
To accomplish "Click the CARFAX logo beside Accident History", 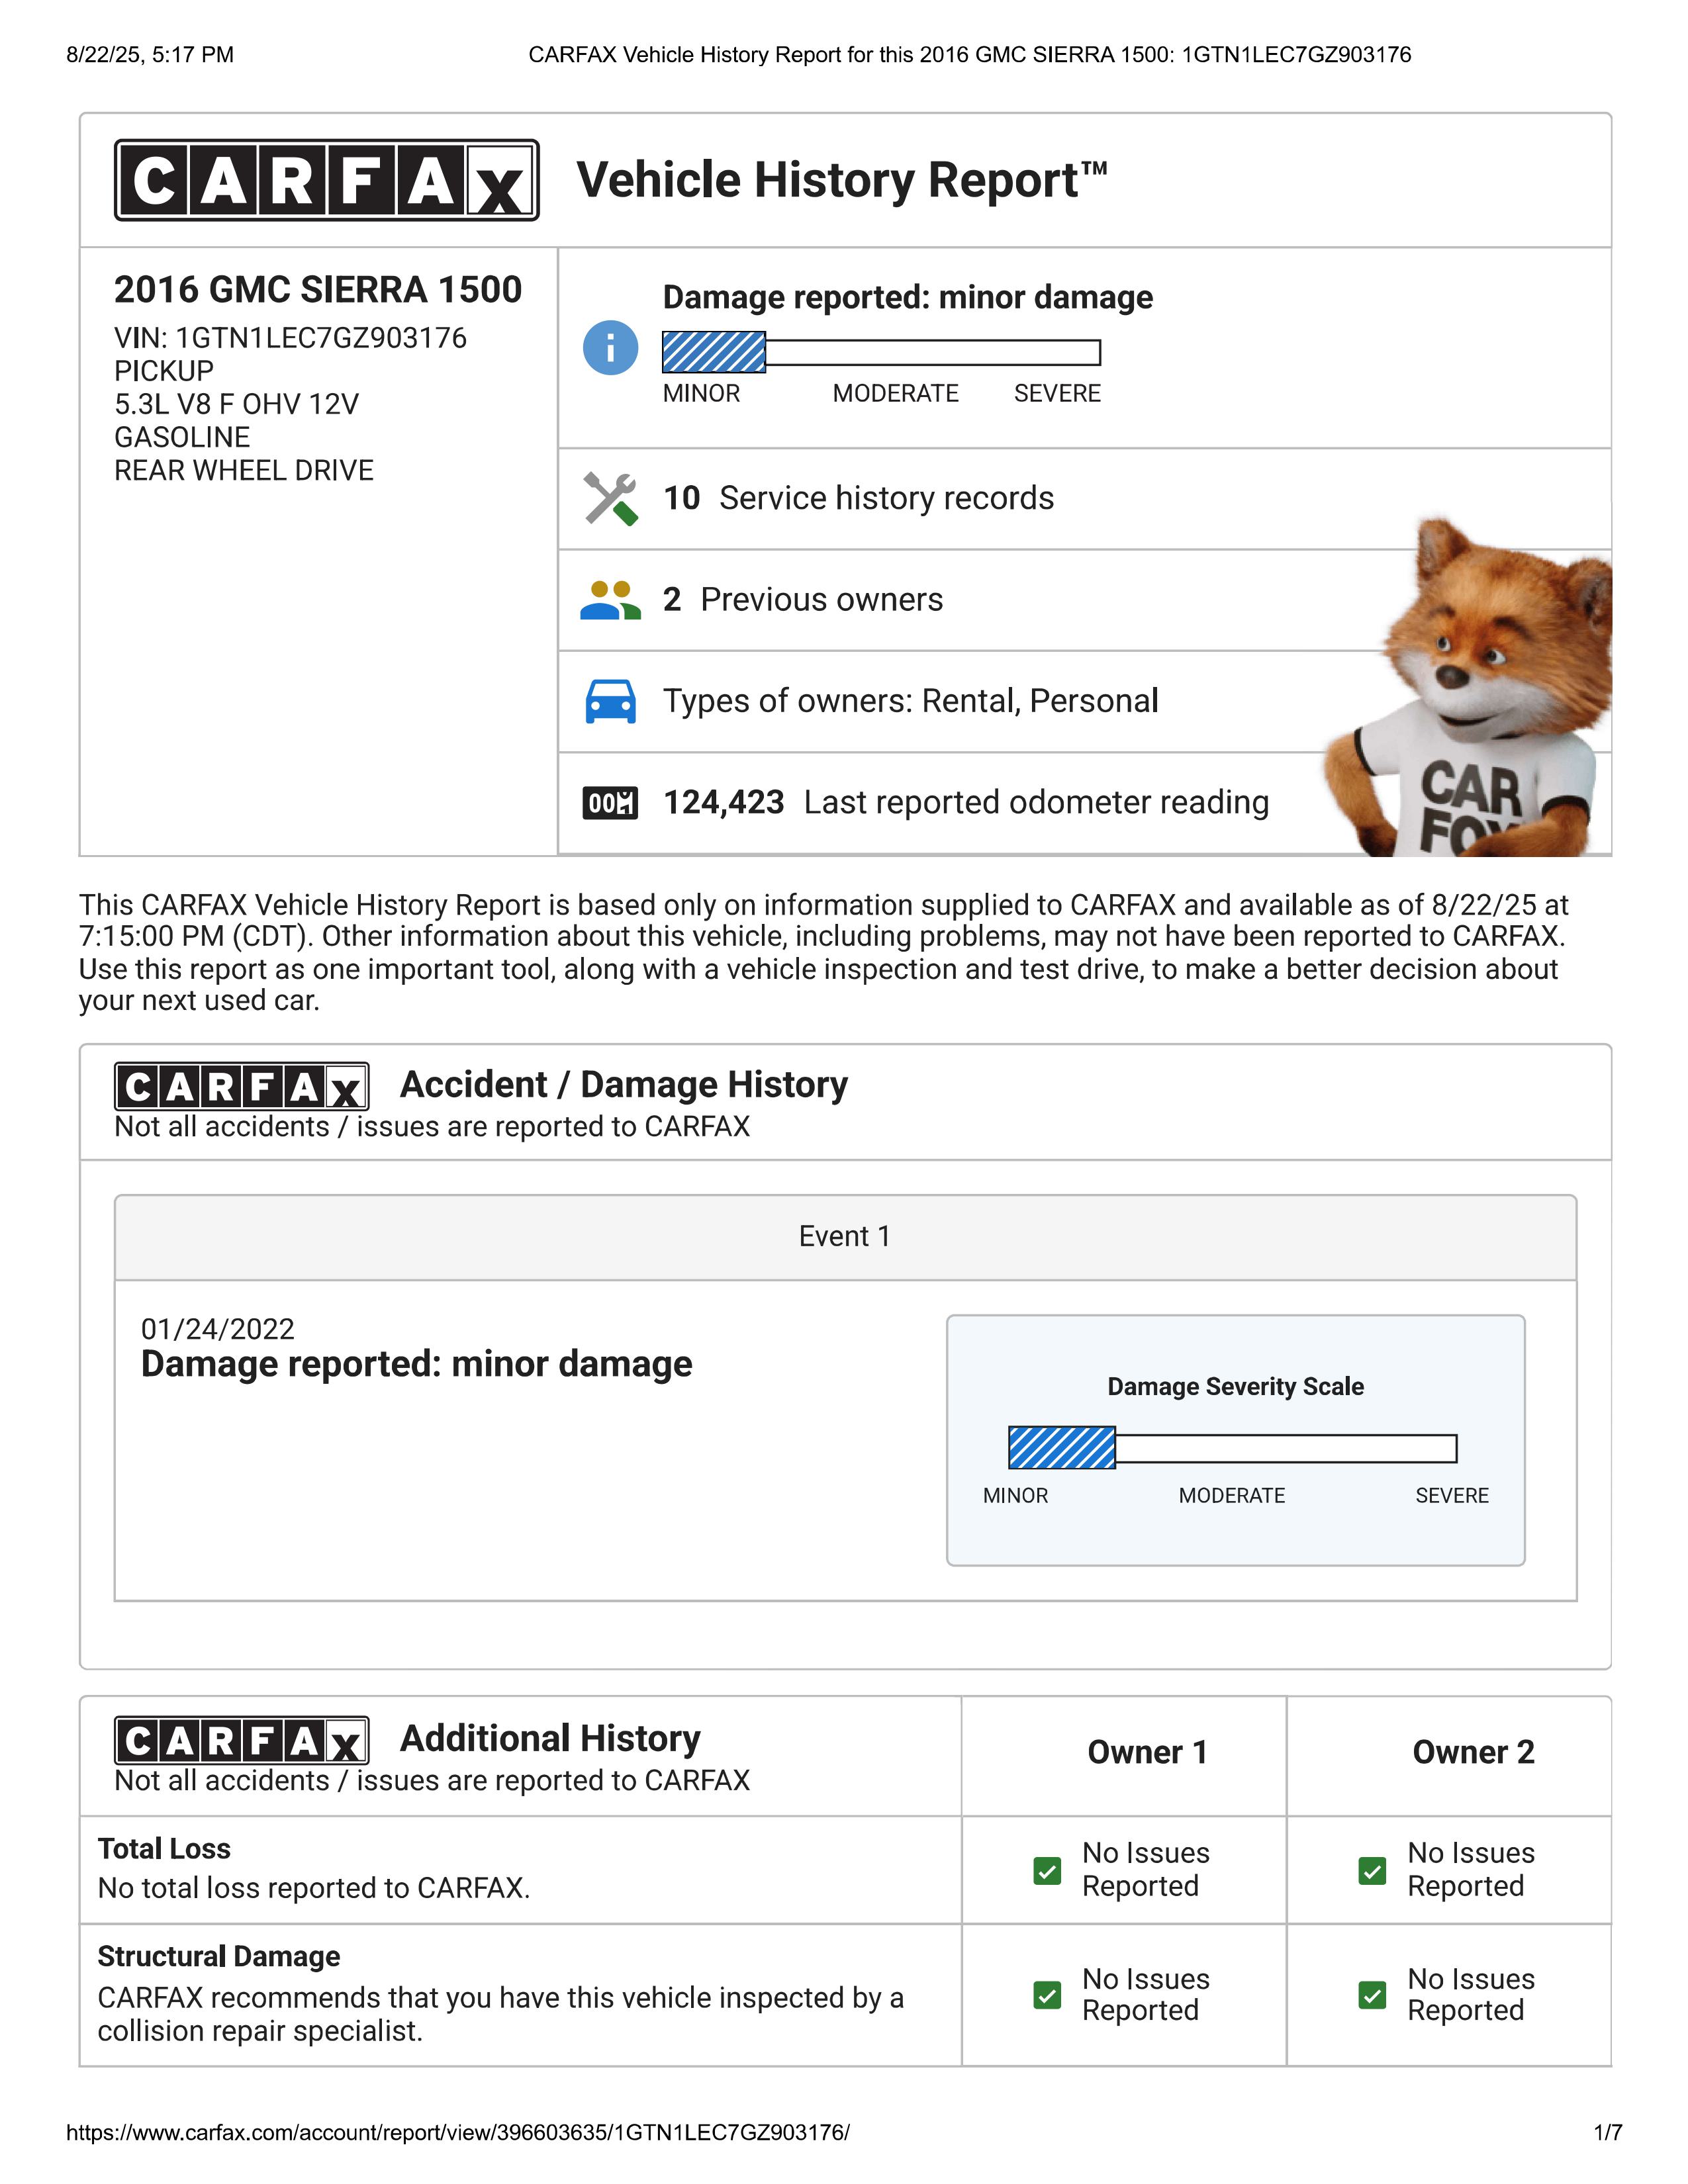I will [242, 1086].
